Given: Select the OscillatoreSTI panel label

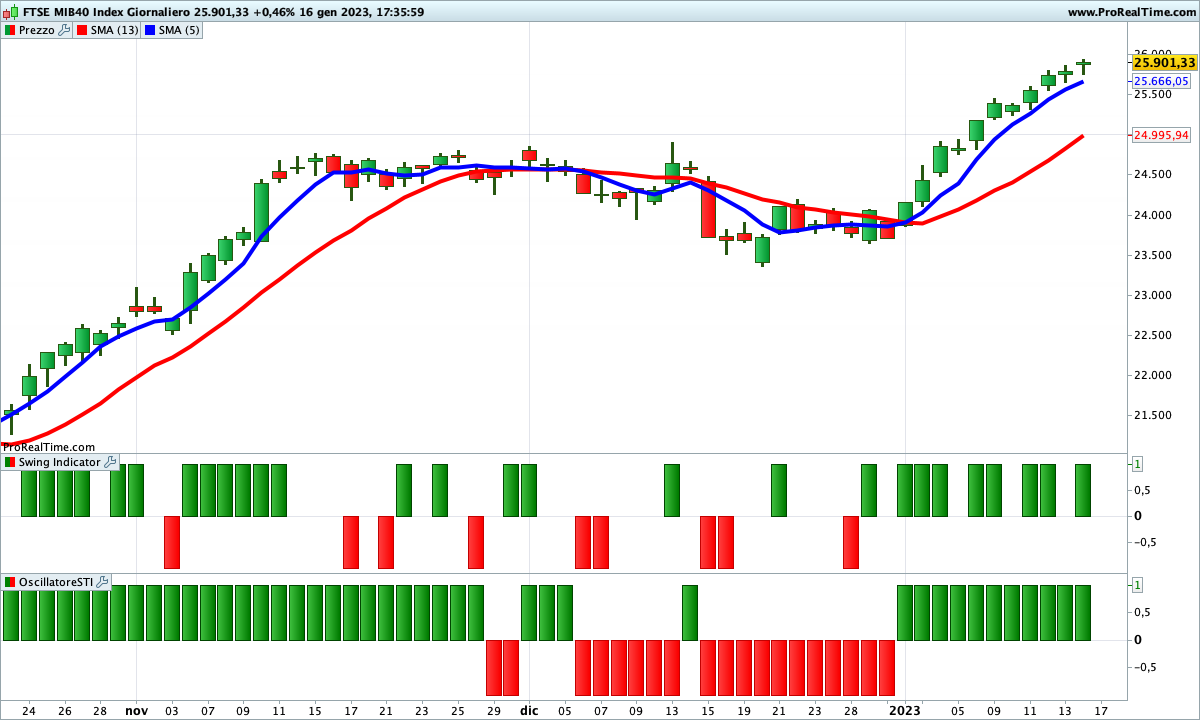Looking at the screenshot, I should tap(56, 582).
